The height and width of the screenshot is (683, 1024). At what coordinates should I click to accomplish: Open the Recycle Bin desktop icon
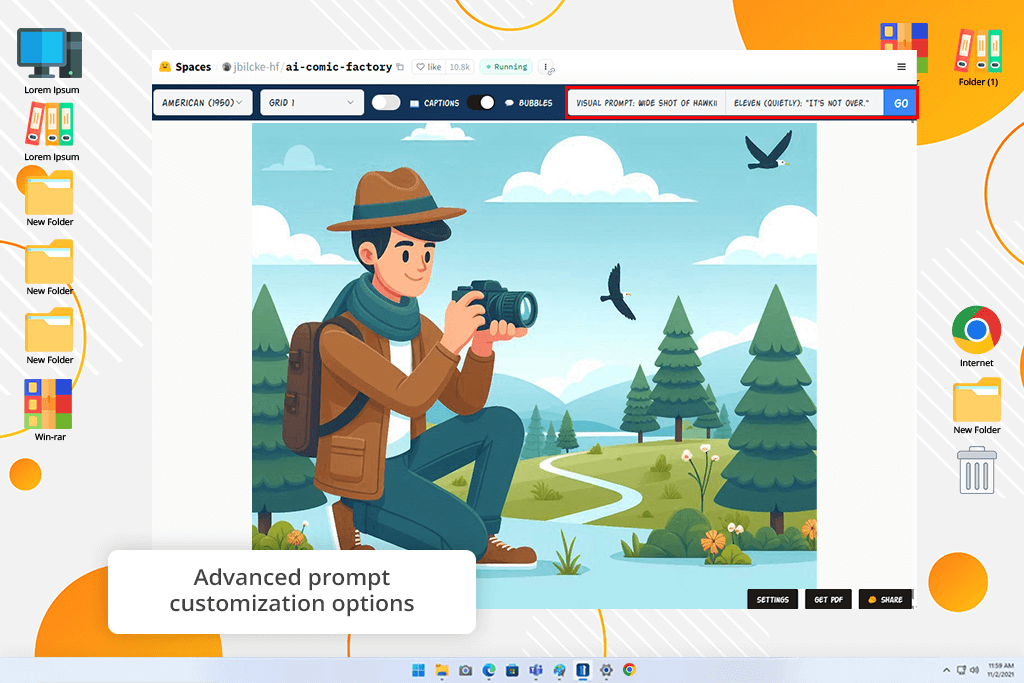(x=976, y=470)
